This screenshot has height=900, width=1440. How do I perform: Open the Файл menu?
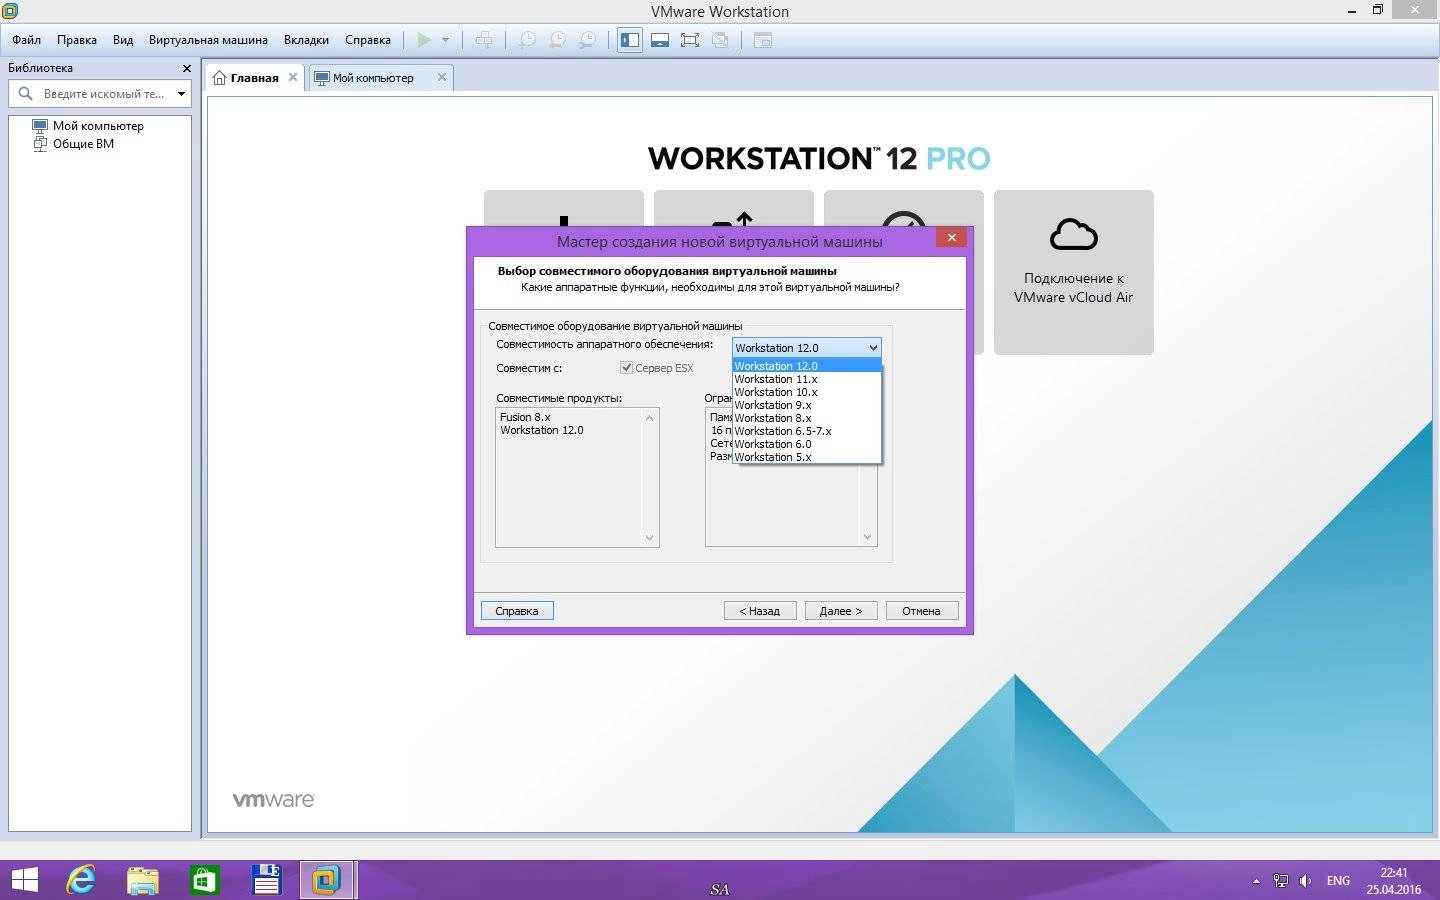[x=27, y=40]
